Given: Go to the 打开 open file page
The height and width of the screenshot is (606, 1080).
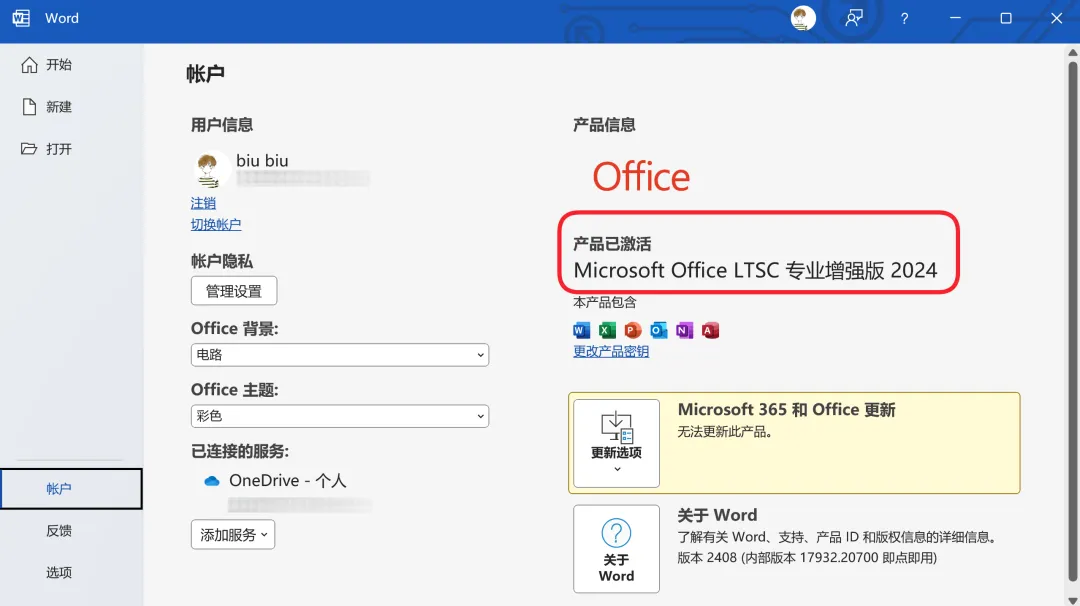Looking at the screenshot, I should coord(59,149).
